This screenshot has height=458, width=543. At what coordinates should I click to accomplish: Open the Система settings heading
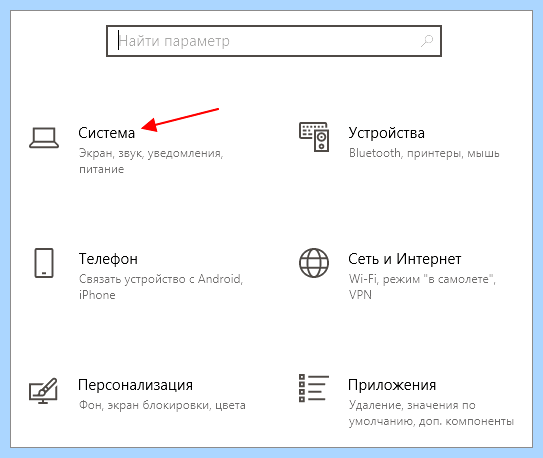[106, 133]
